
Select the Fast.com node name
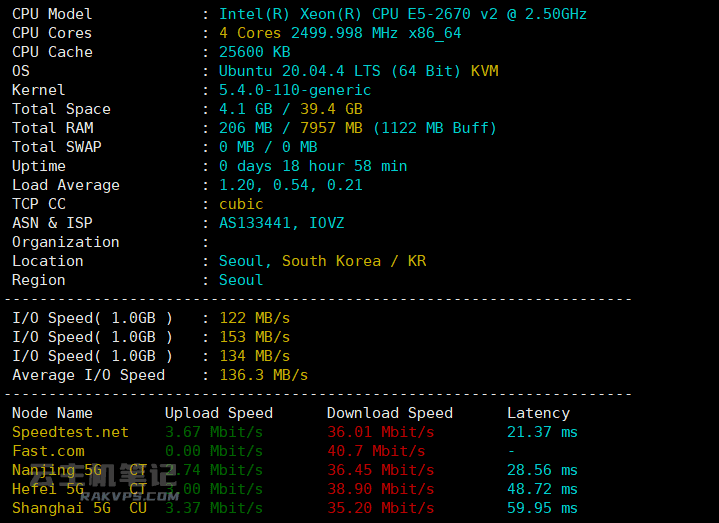48,451
